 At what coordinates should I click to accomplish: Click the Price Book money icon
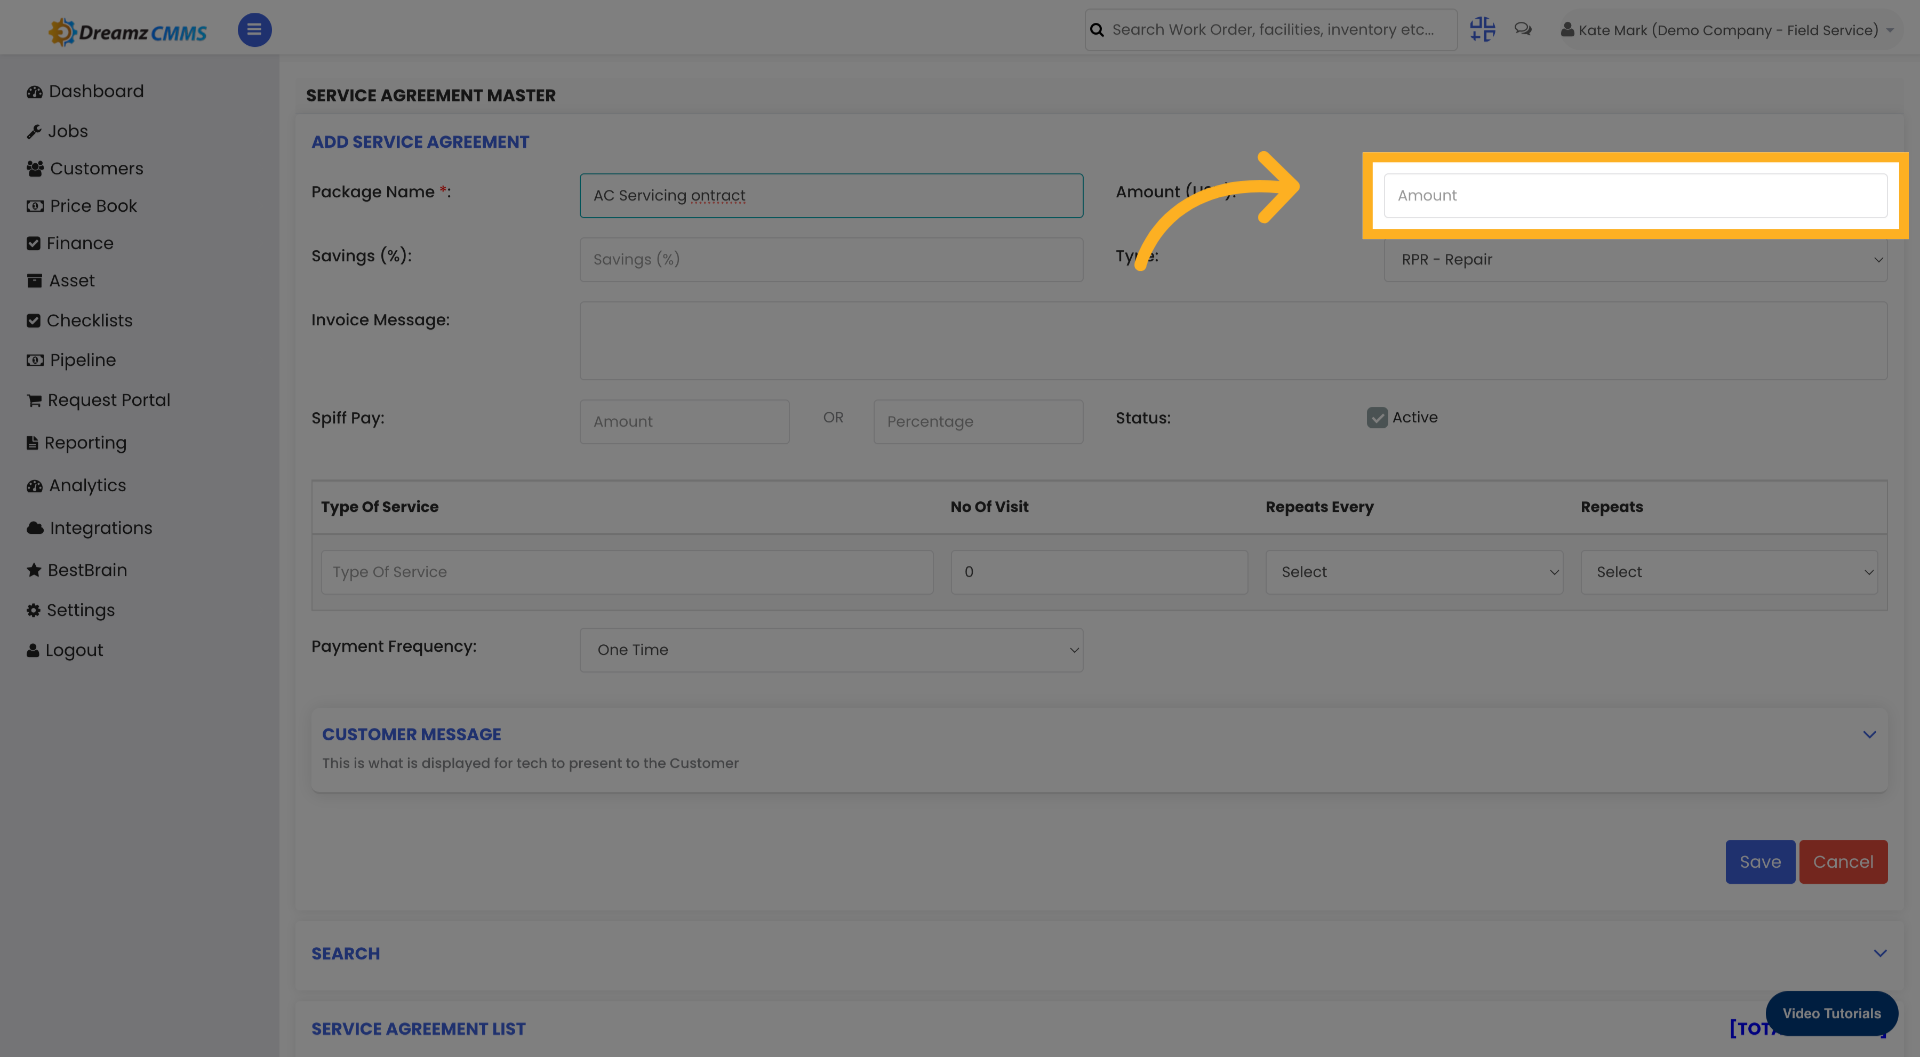coord(33,206)
